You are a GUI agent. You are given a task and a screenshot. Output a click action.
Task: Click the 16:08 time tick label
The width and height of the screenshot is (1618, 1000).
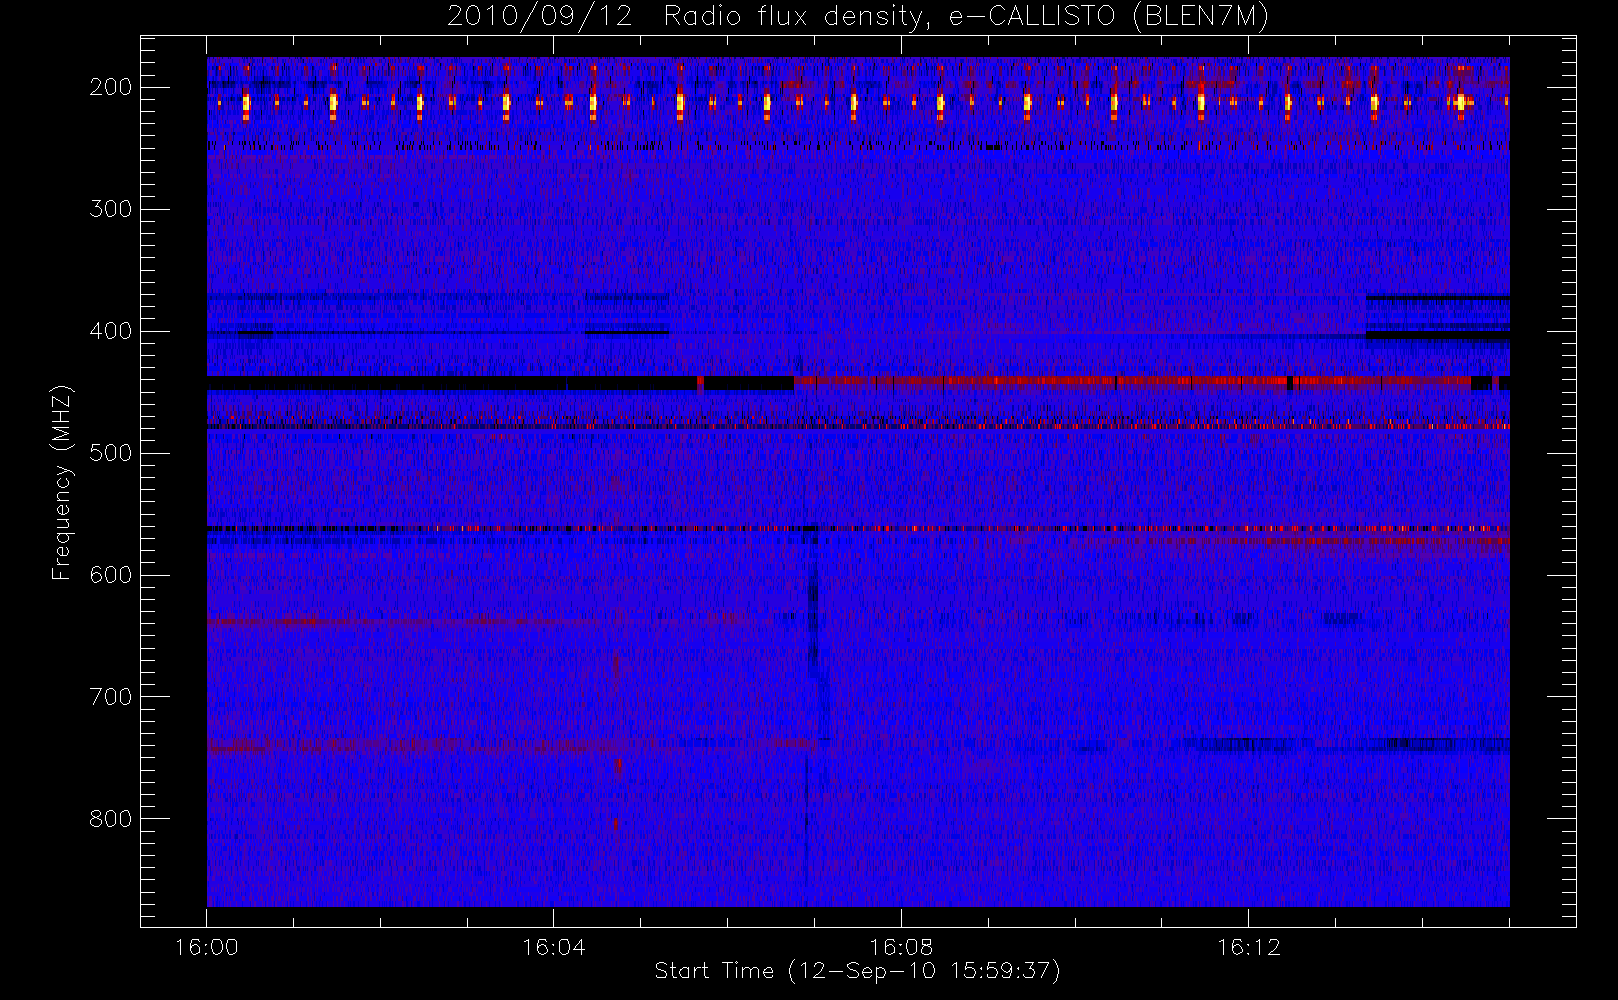[x=901, y=947]
